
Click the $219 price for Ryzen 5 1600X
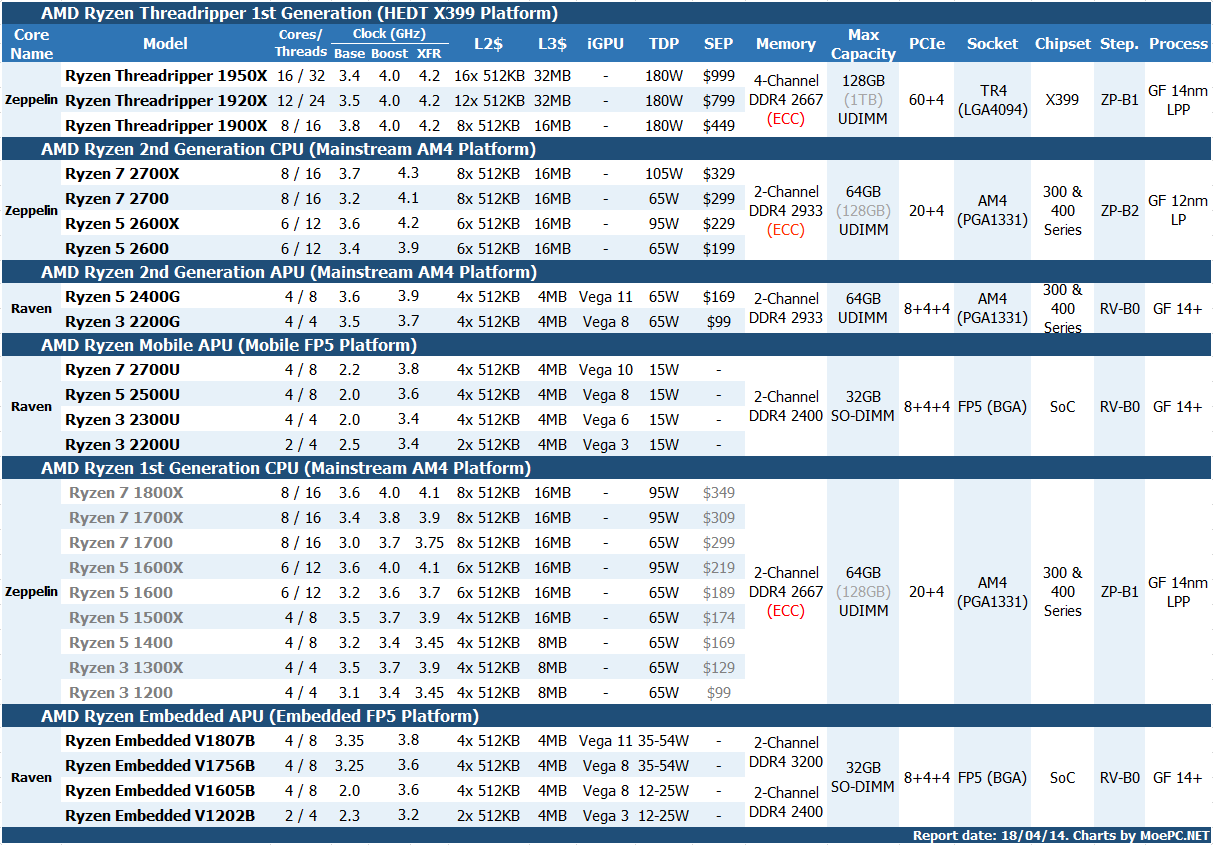[718, 568]
